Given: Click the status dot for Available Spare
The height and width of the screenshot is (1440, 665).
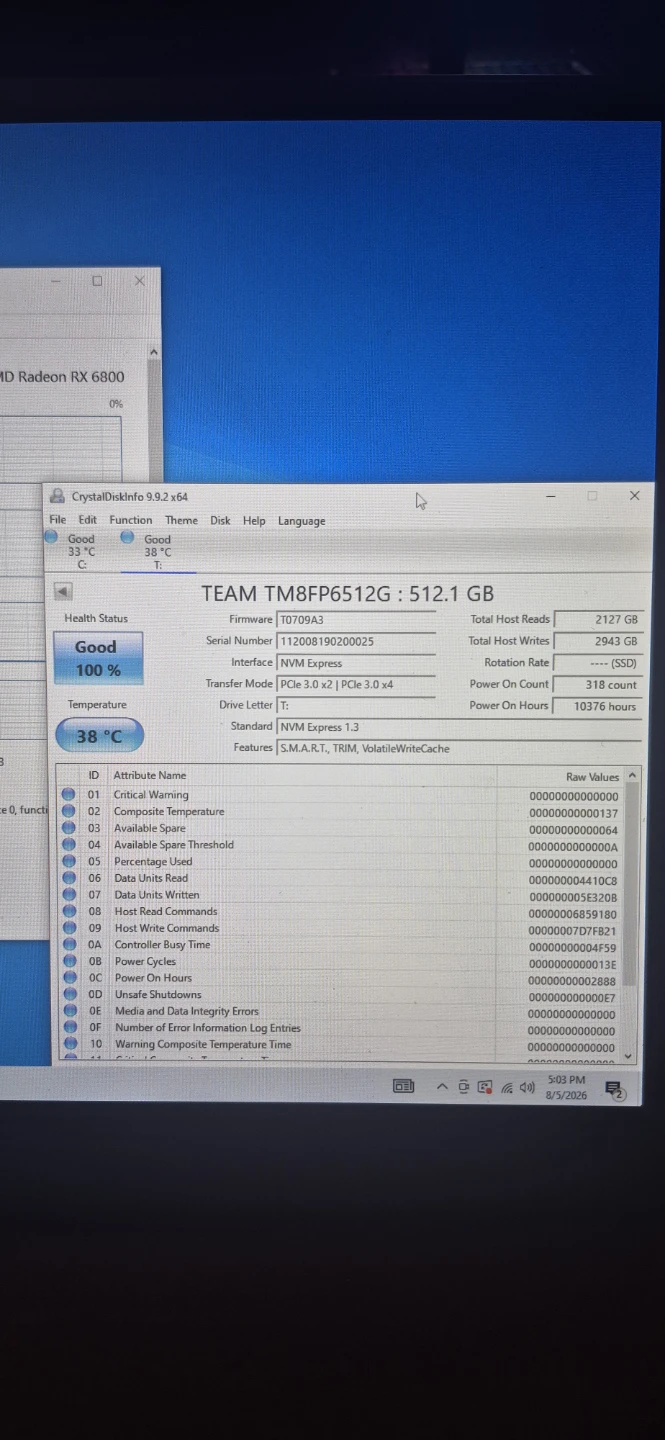Looking at the screenshot, I should point(69,828).
